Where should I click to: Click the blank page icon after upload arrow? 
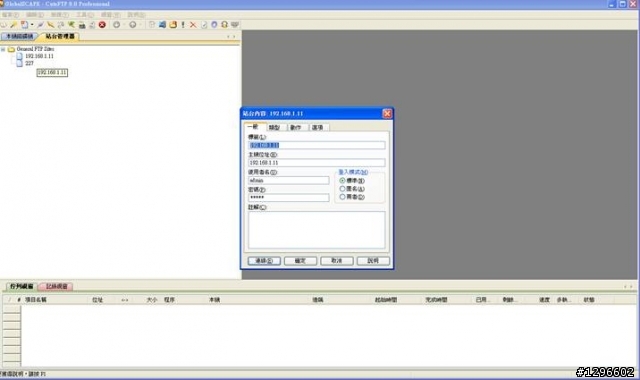[152, 25]
